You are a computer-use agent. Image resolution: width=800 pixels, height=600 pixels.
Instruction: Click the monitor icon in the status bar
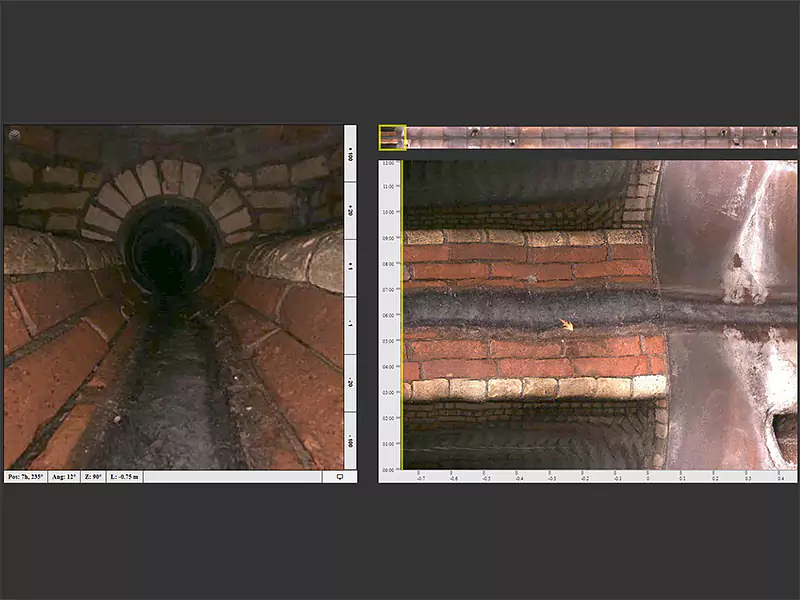pyautogui.click(x=340, y=477)
